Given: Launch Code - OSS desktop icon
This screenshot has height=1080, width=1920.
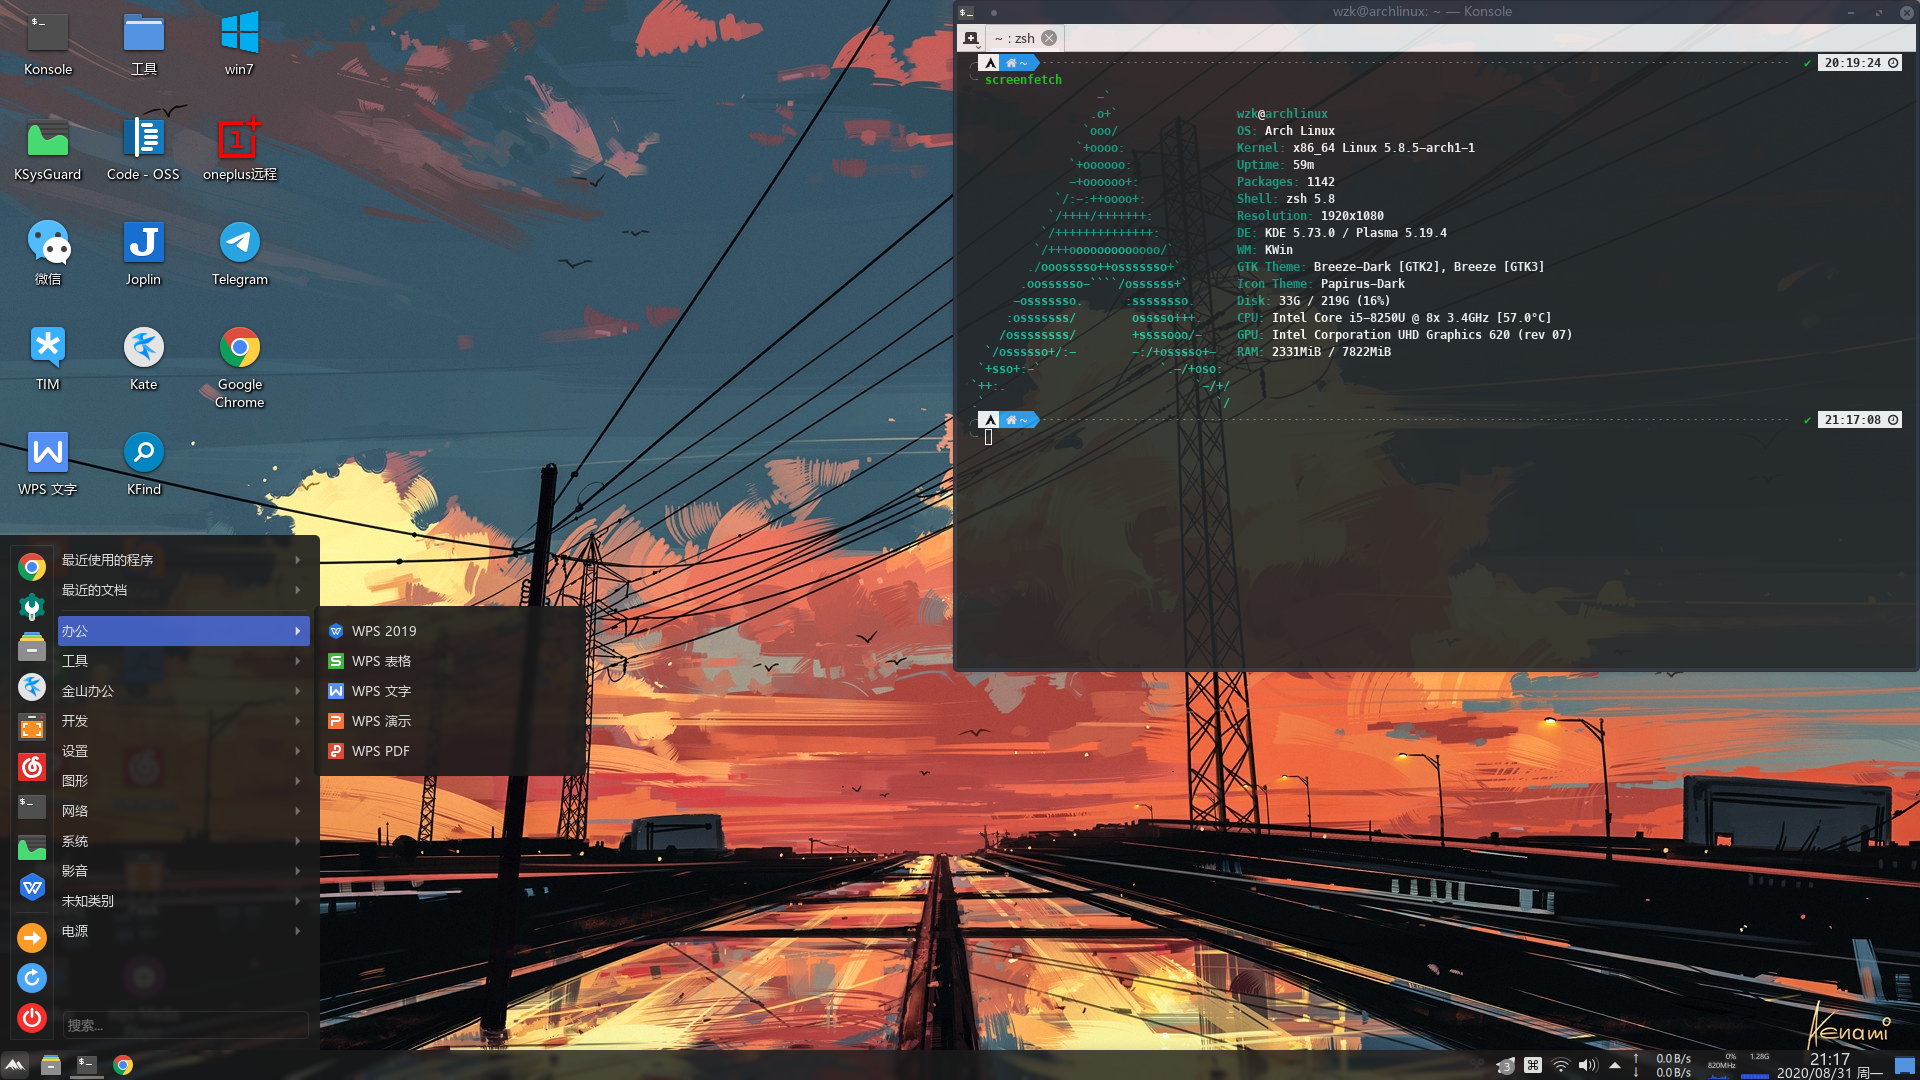Looking at the screenshot, I should [x=143, y=149].
